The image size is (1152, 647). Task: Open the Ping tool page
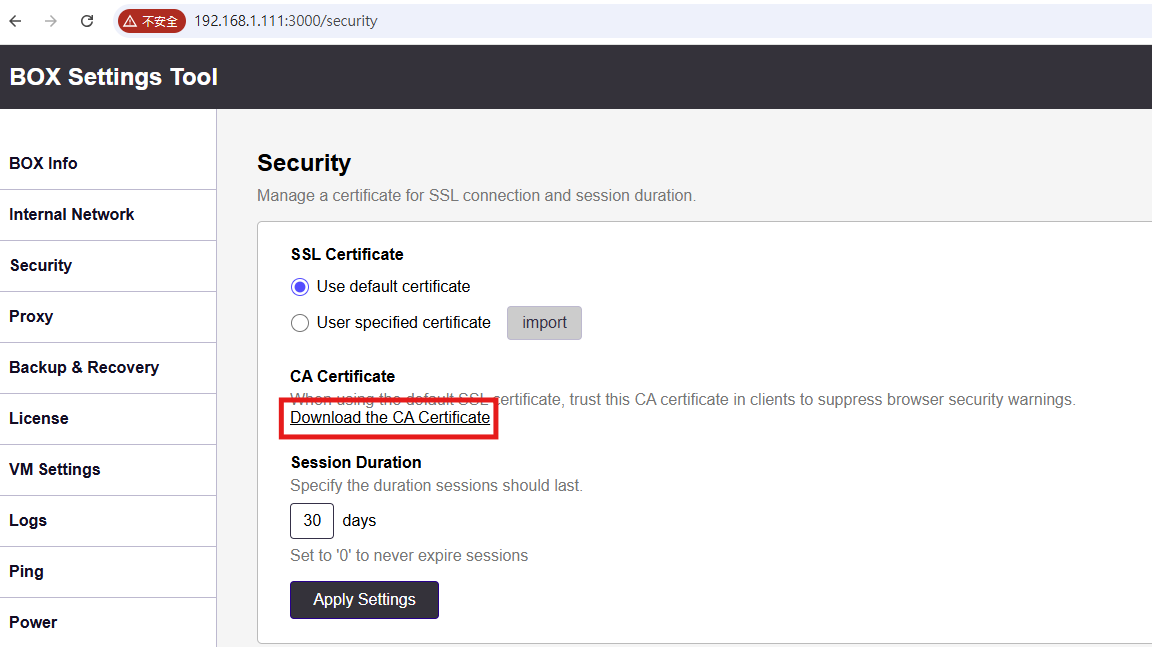(108, 571)
